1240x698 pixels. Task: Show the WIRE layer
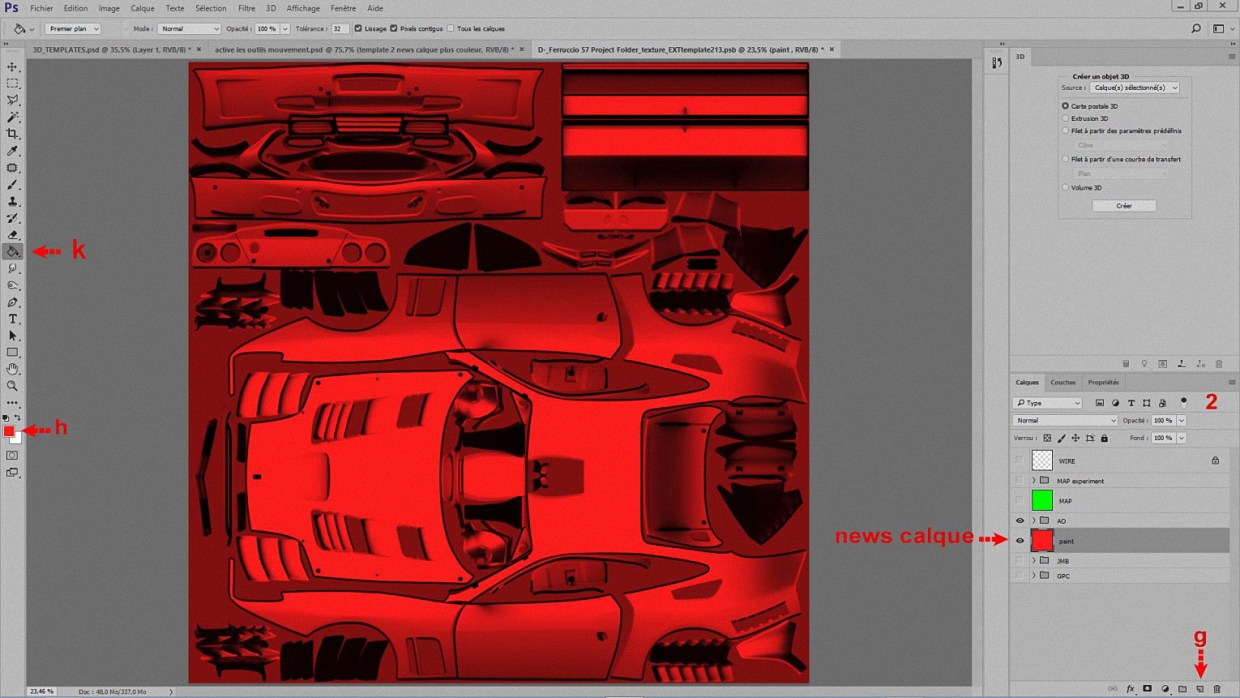(1020, 460)
